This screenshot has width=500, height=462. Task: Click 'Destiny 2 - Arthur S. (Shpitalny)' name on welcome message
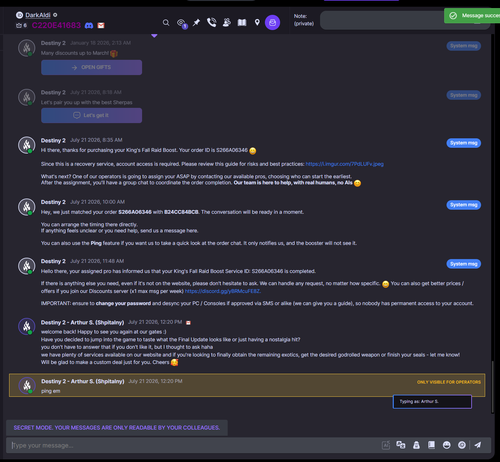pyautogui.click(x=82, y=322)
